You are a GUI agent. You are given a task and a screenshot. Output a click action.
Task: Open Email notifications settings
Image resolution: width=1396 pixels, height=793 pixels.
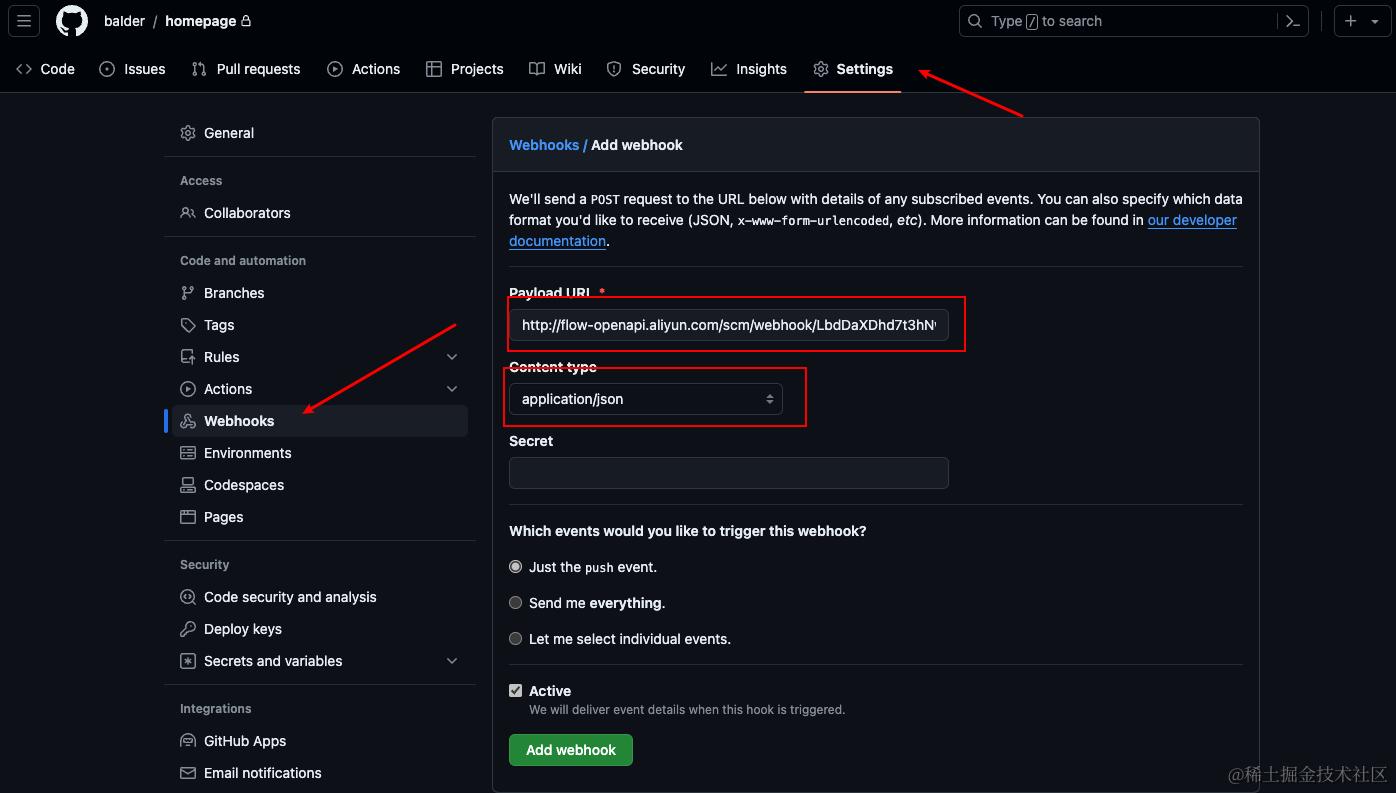tap(263, 773)
